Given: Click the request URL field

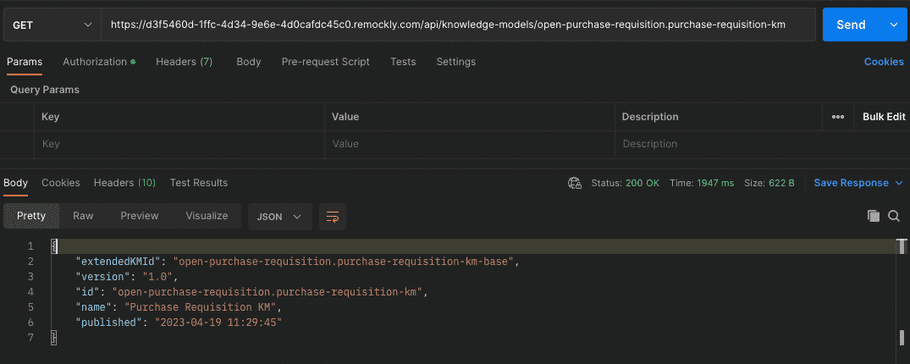Looking at the screenshot, I should [x=458, y=25].
